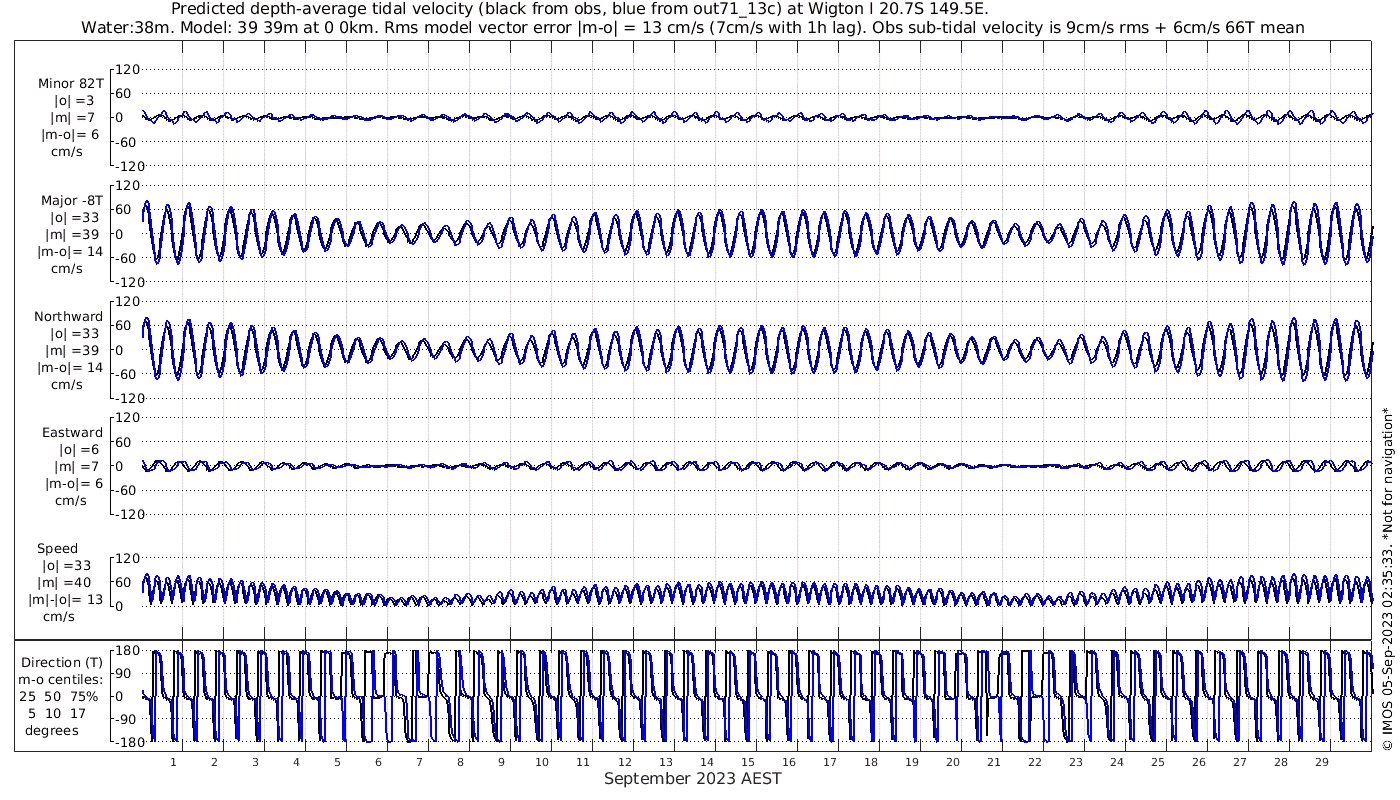Click the '25 50 75%' centiles text
Viewport: 1400px width, 800px height.
[x=58, y=696]
